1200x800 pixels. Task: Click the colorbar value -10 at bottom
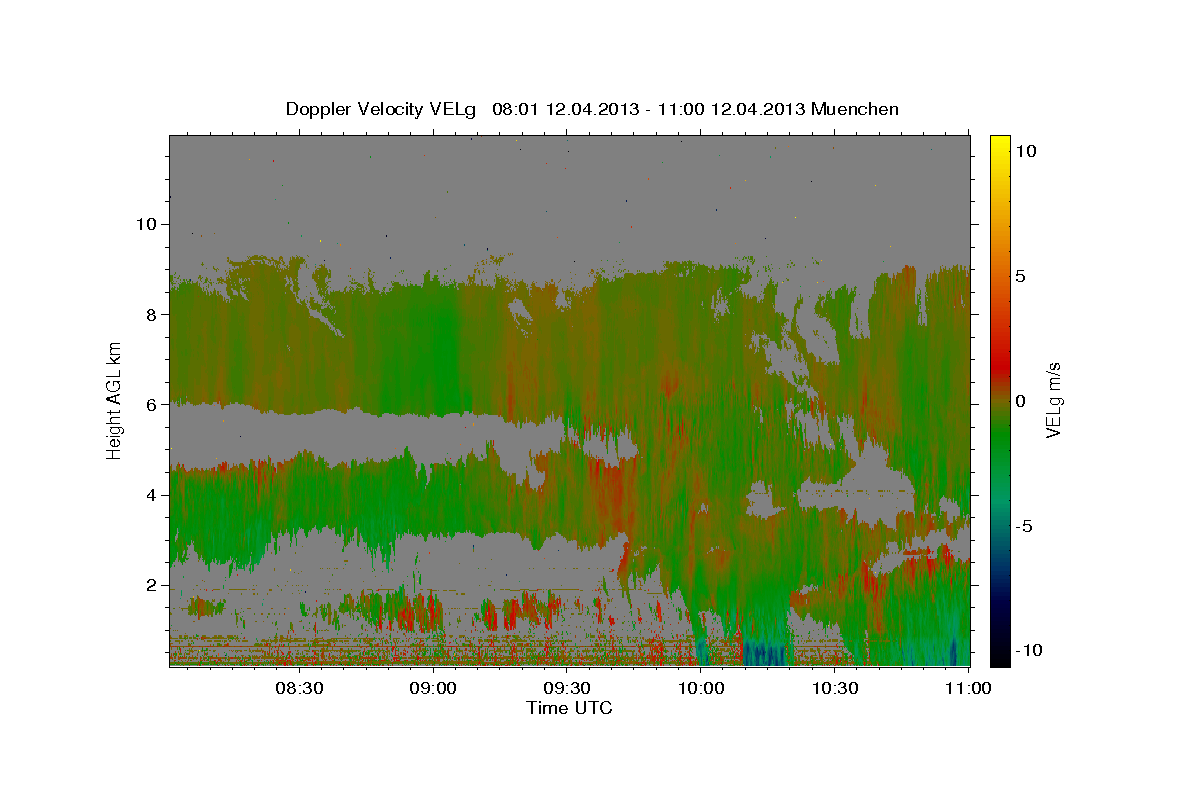[1029, 650]
